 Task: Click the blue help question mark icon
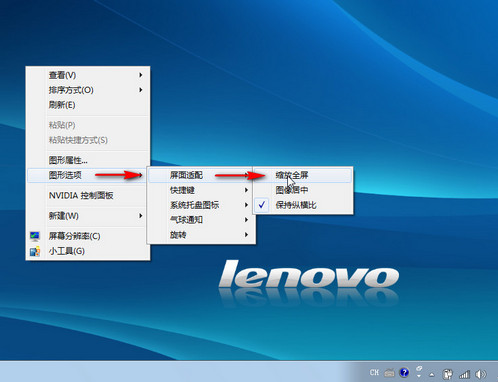pos(404,372)
